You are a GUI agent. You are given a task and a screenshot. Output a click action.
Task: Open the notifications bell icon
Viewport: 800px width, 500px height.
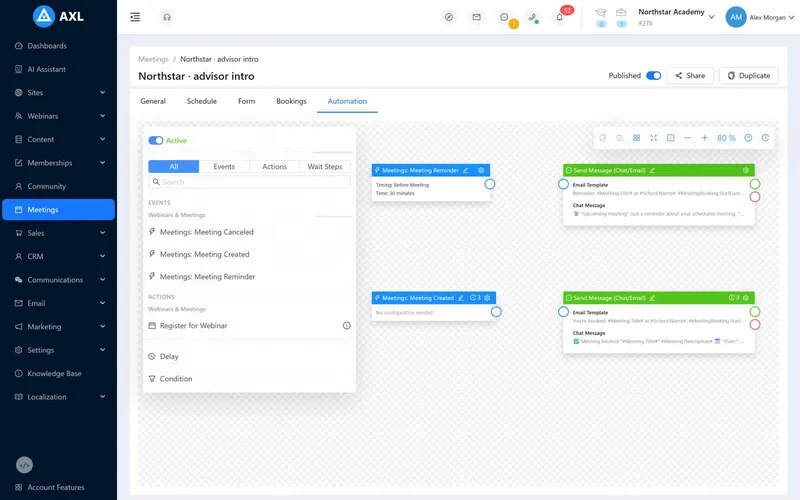[x=560, y=17]
